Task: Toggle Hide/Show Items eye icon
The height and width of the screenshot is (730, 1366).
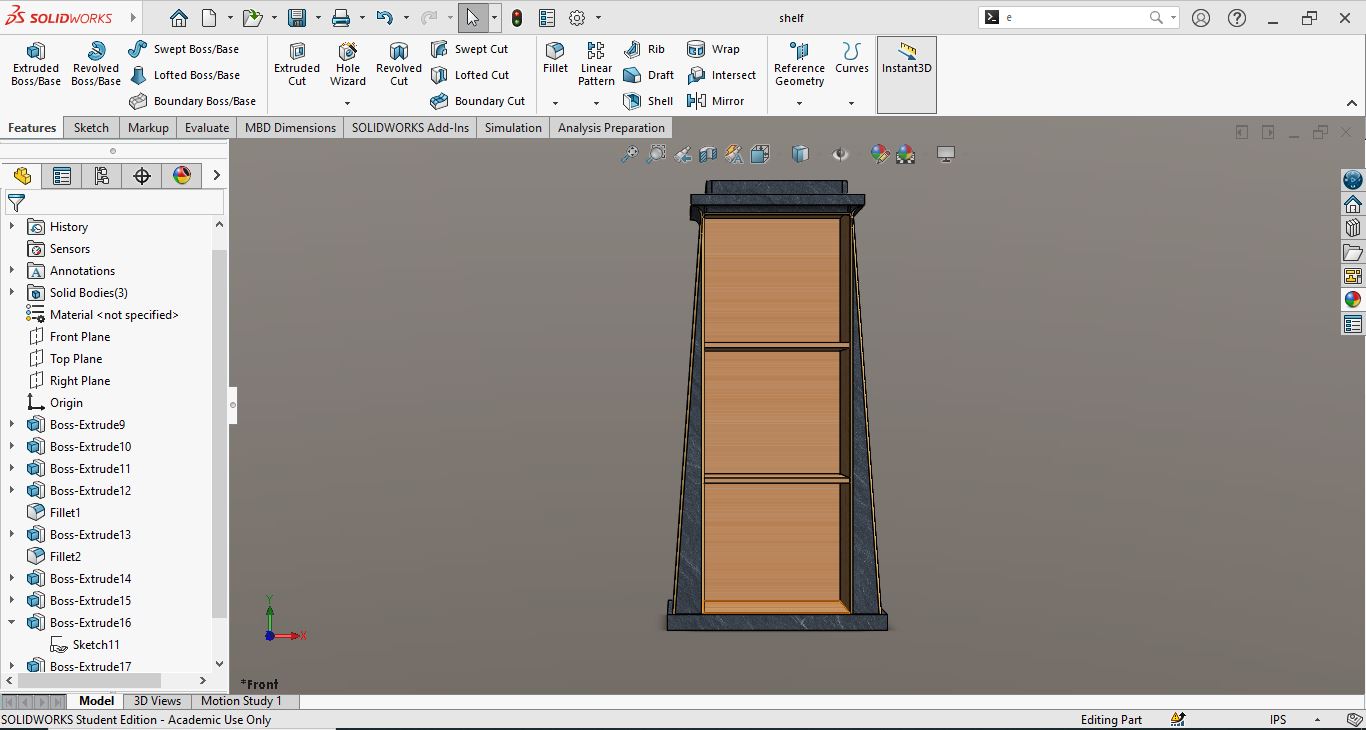Action: point(840,154)
